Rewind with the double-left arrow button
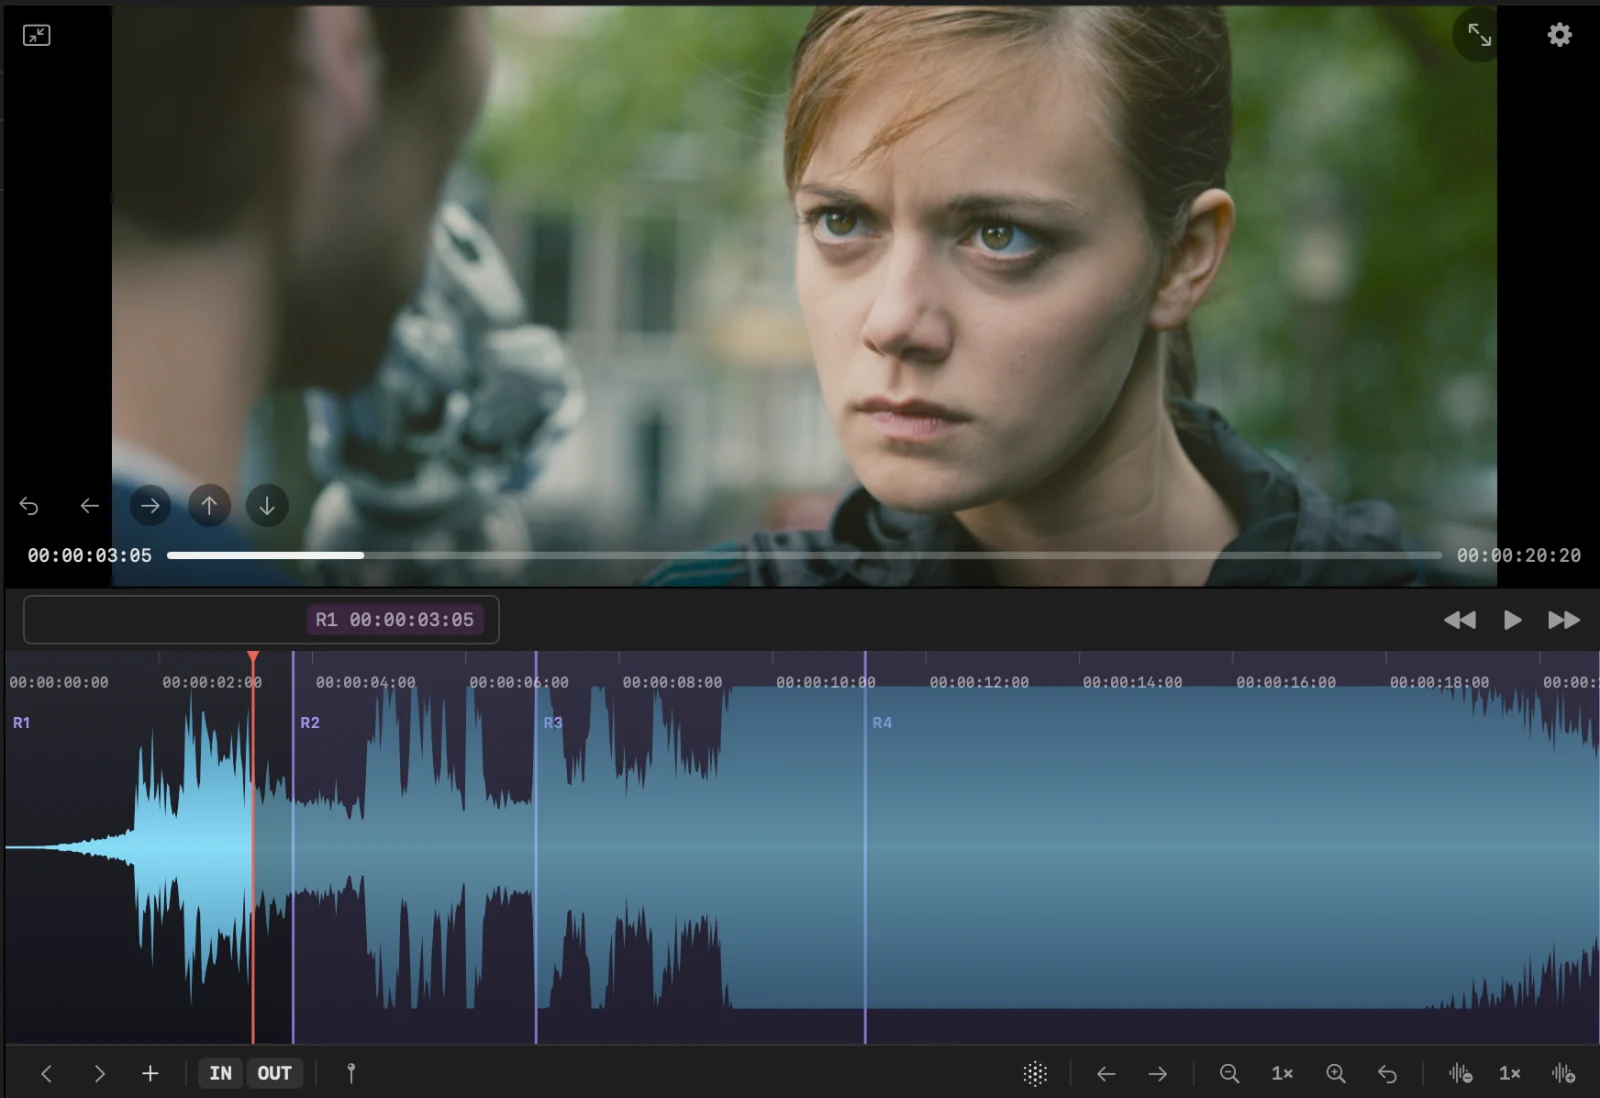The image size is (1600, 1098). pos(1459,620)
